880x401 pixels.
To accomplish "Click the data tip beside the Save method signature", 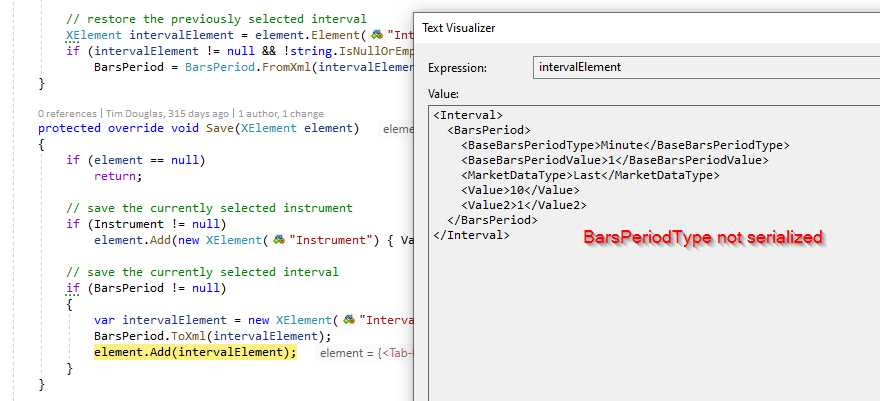I will tap(396, 129).
